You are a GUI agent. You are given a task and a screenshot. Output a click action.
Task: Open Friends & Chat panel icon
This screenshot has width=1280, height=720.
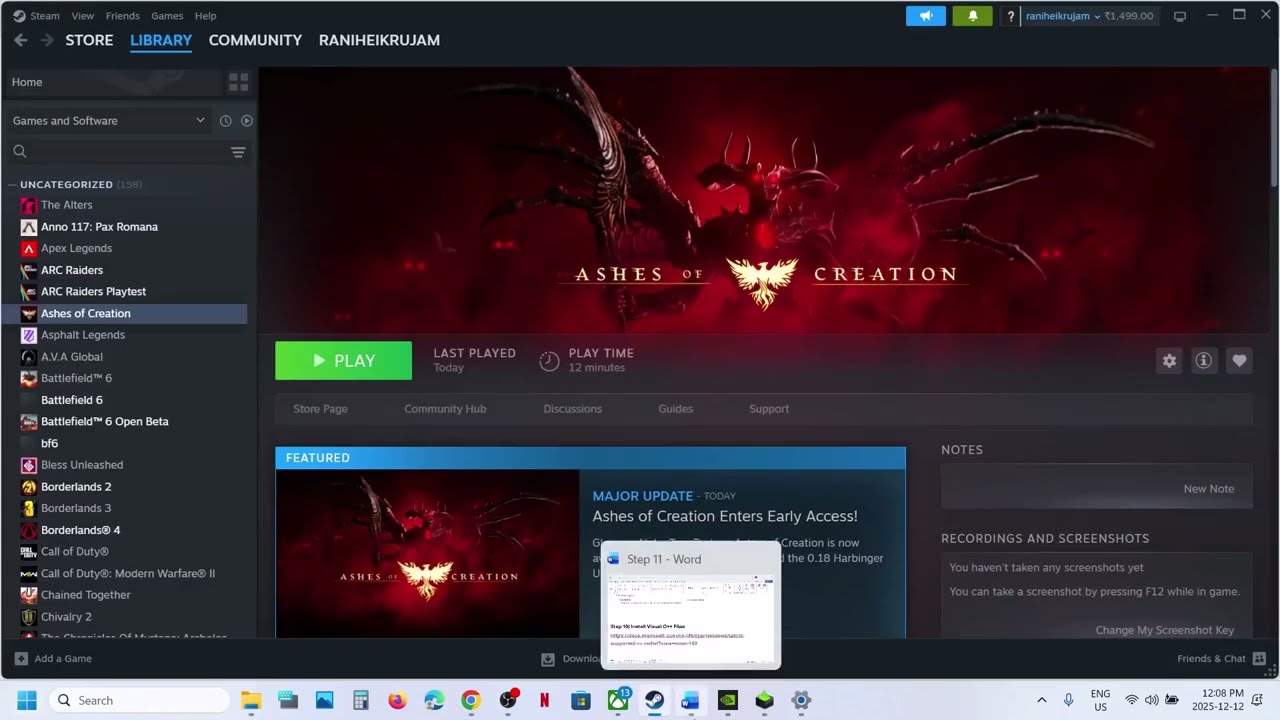[1259, 658]
